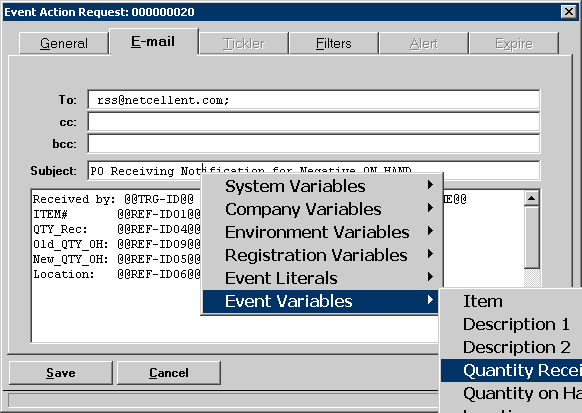582x413 pixels.
Task: Click the 'QTY_Rec:' line in message body
Action: [x=117, y=229]
